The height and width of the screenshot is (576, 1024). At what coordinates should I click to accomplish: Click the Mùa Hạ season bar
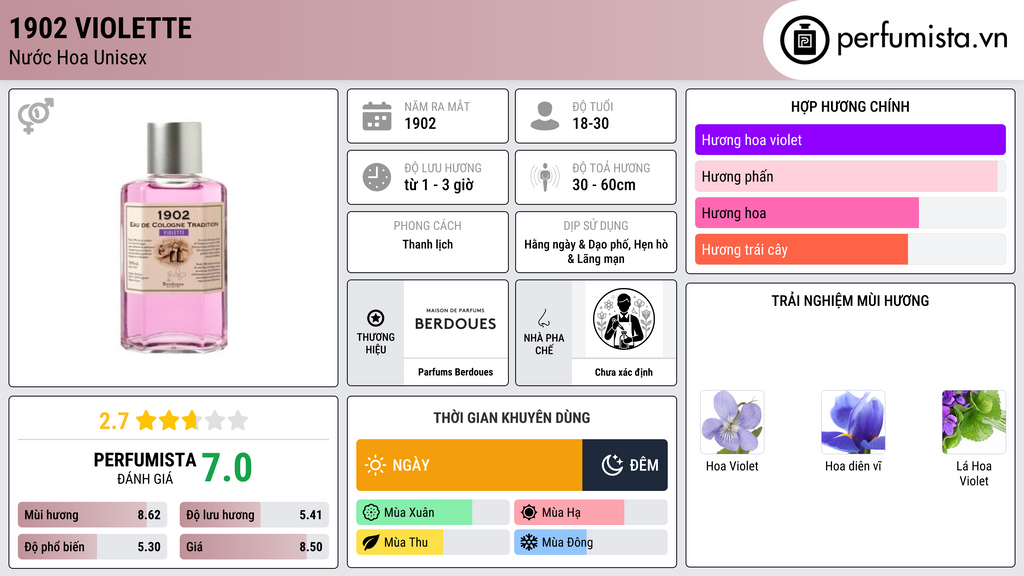pyautogui.click(x=591, y=513)
